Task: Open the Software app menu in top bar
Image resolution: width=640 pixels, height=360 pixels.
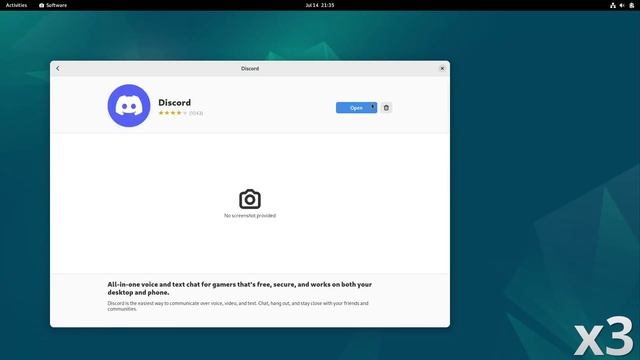Action: coord(53,5)
